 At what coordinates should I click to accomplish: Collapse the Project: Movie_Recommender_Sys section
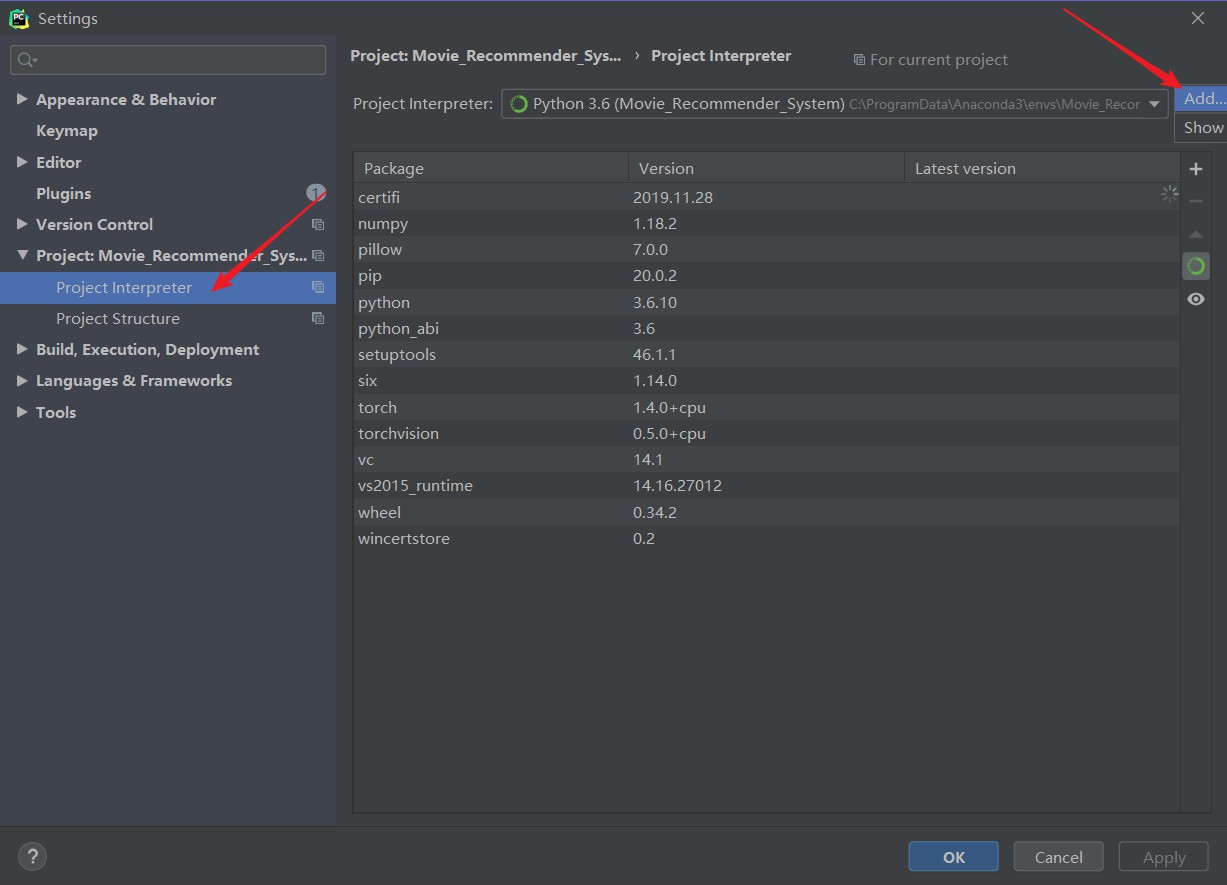[x=22, y=256]
